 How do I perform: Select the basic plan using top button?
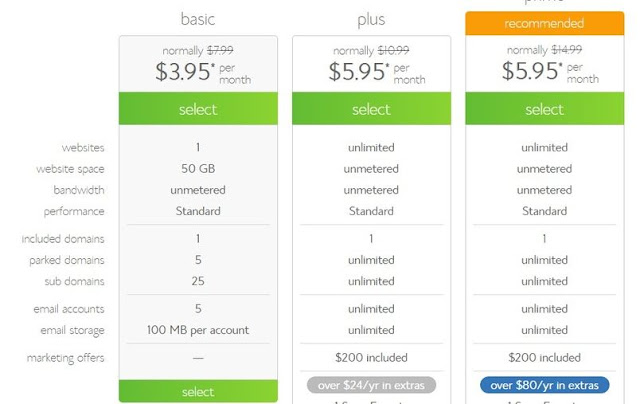click(198, 109)
